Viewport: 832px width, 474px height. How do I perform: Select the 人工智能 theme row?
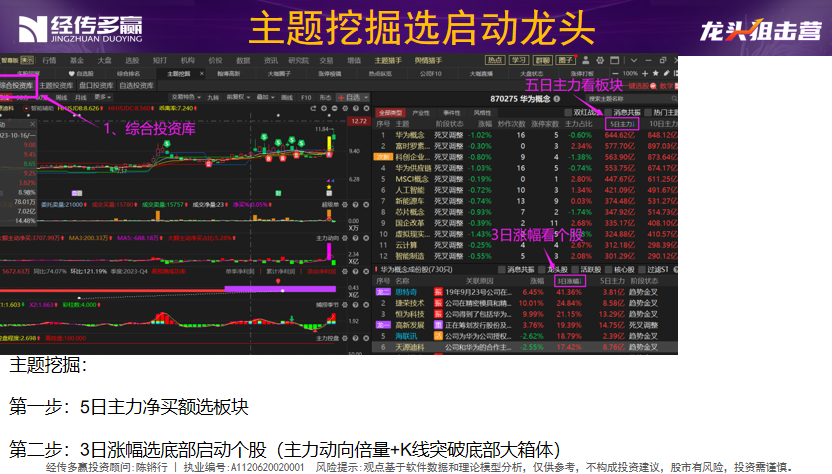pyautogui.click(x=525, y=190)
